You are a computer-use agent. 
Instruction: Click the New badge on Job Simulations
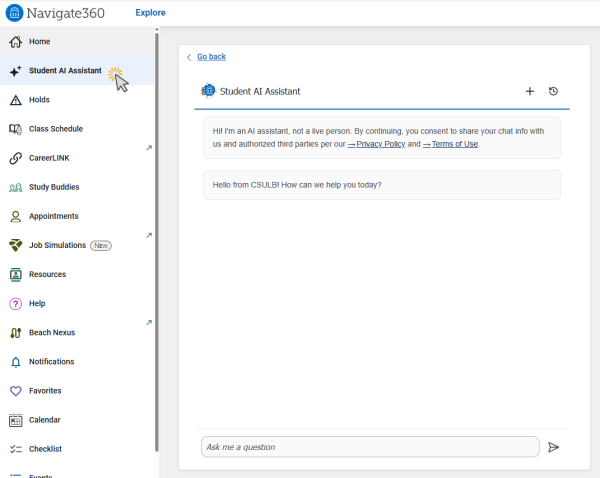[x=101, y=245]
